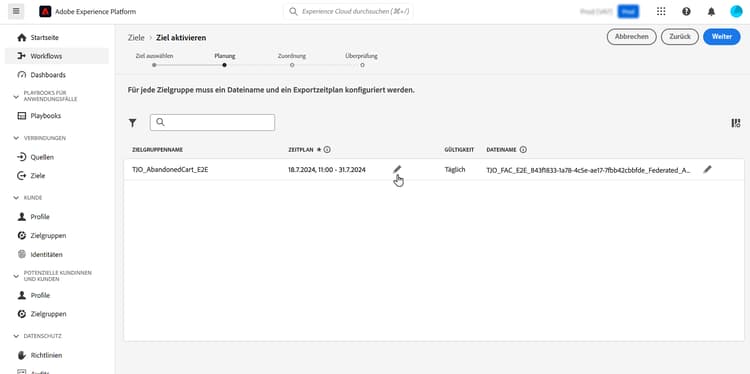
Task: Collapse the Datenschutz sidebar section
Action: tap(16, 336)
